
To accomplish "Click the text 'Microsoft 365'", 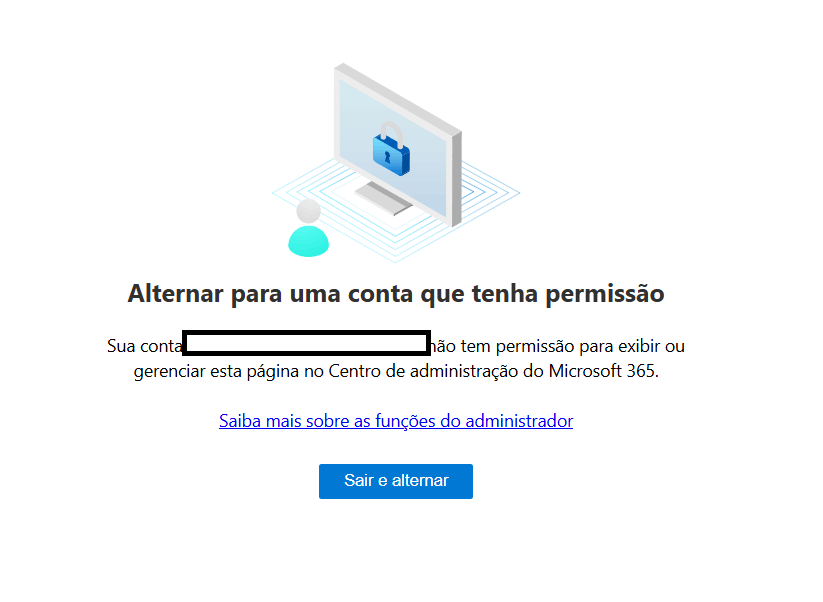I will tap(602, 371).
